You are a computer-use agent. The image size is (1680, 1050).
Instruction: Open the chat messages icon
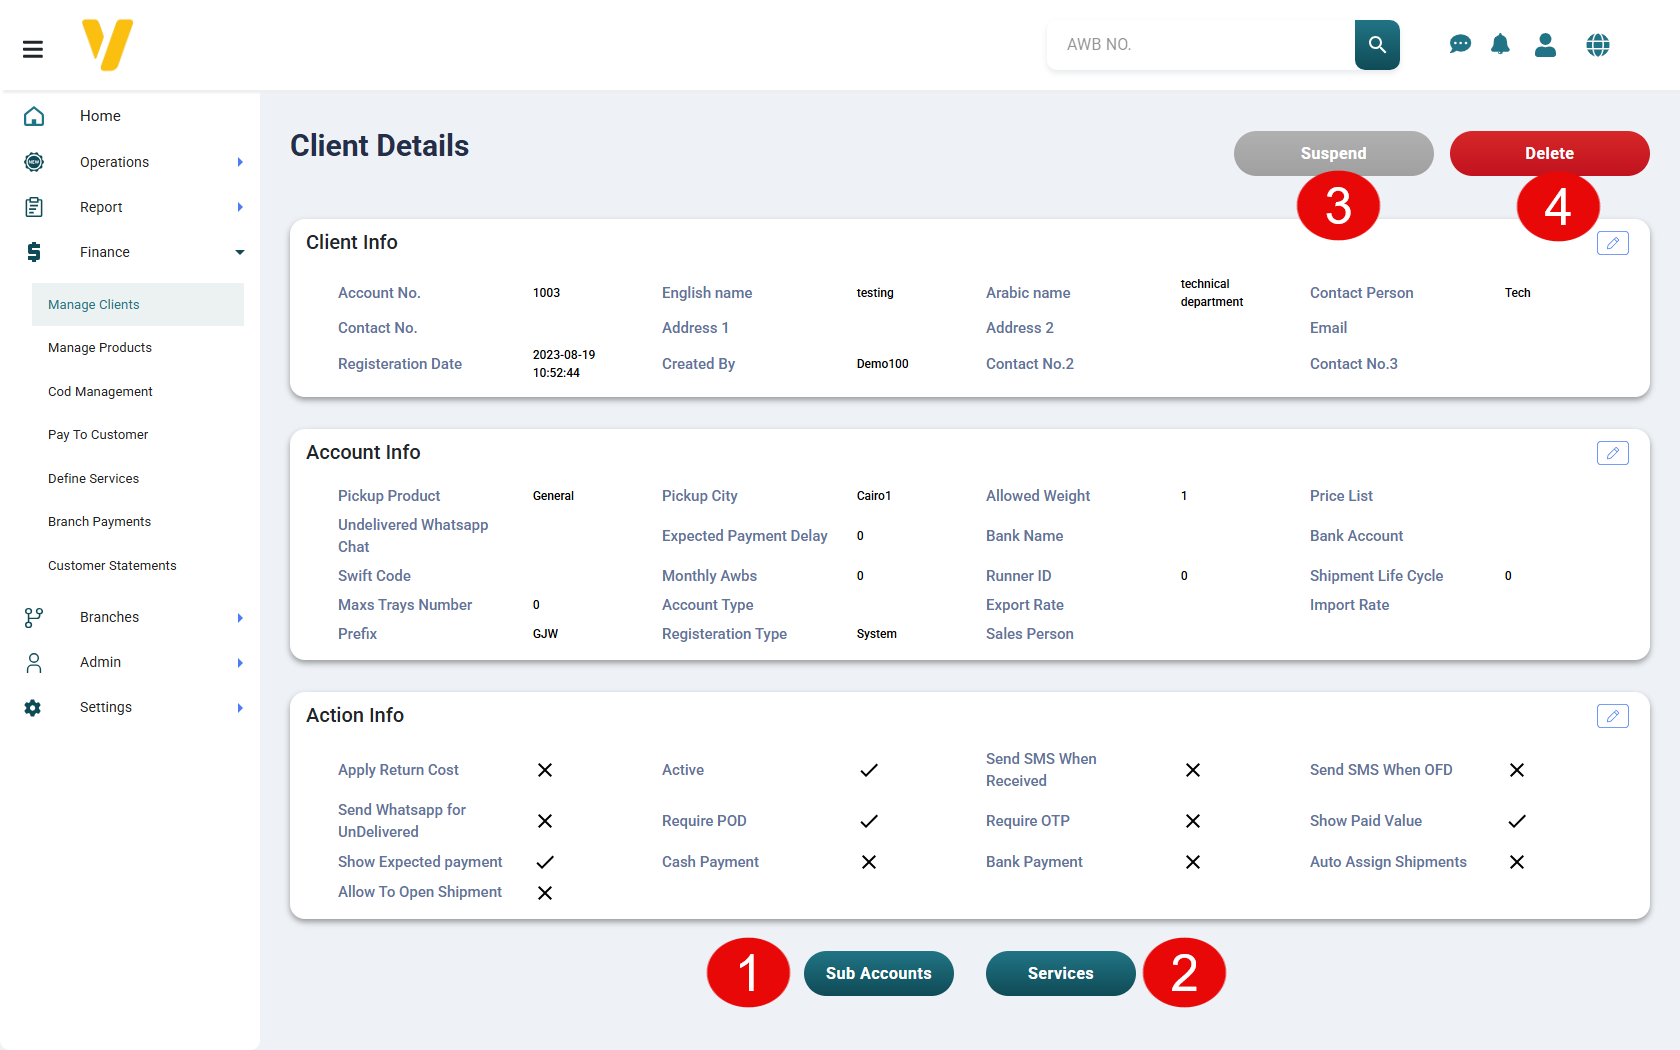coord(1460,45)
